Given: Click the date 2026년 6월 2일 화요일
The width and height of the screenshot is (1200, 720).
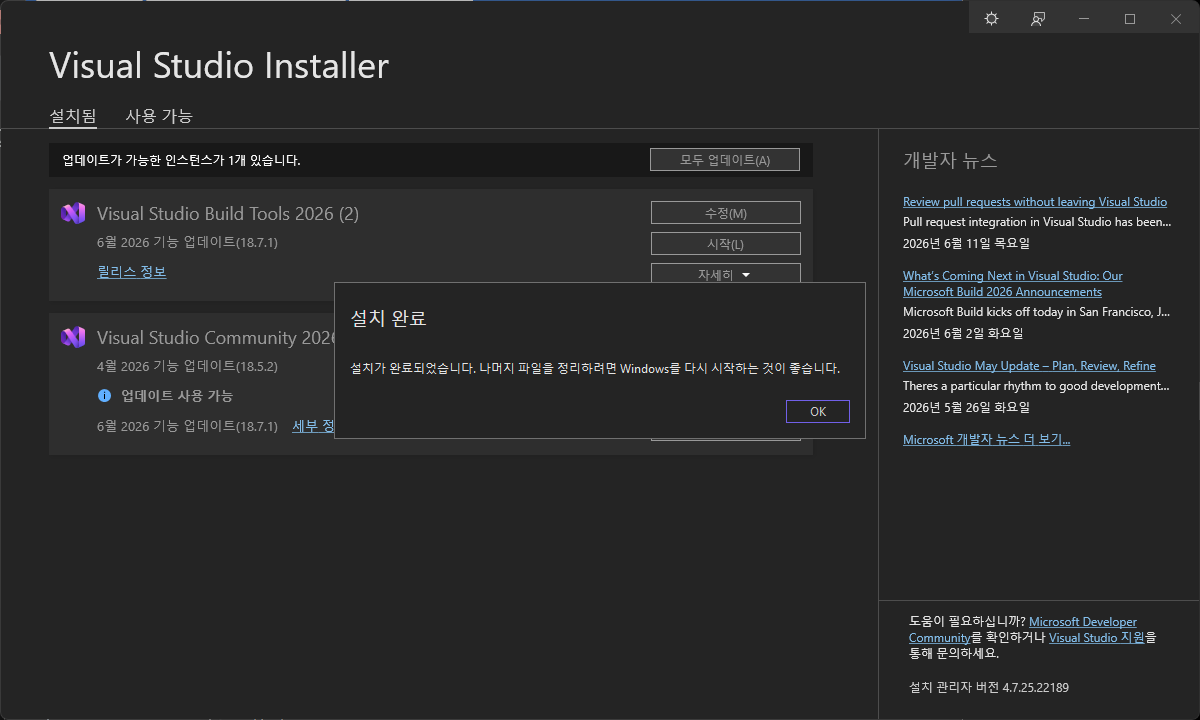Looking at the screenshot, I should 962,333.
